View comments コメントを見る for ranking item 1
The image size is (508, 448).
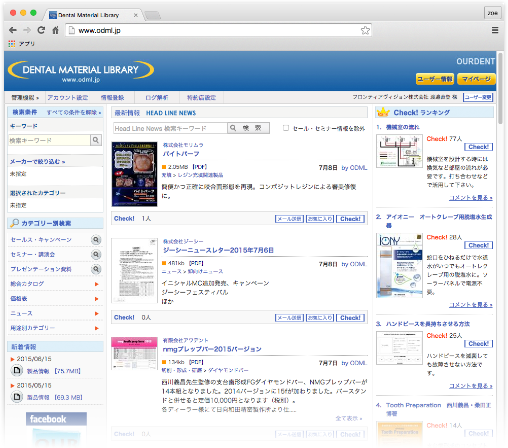pyautogui.click(x=471, y=198)
